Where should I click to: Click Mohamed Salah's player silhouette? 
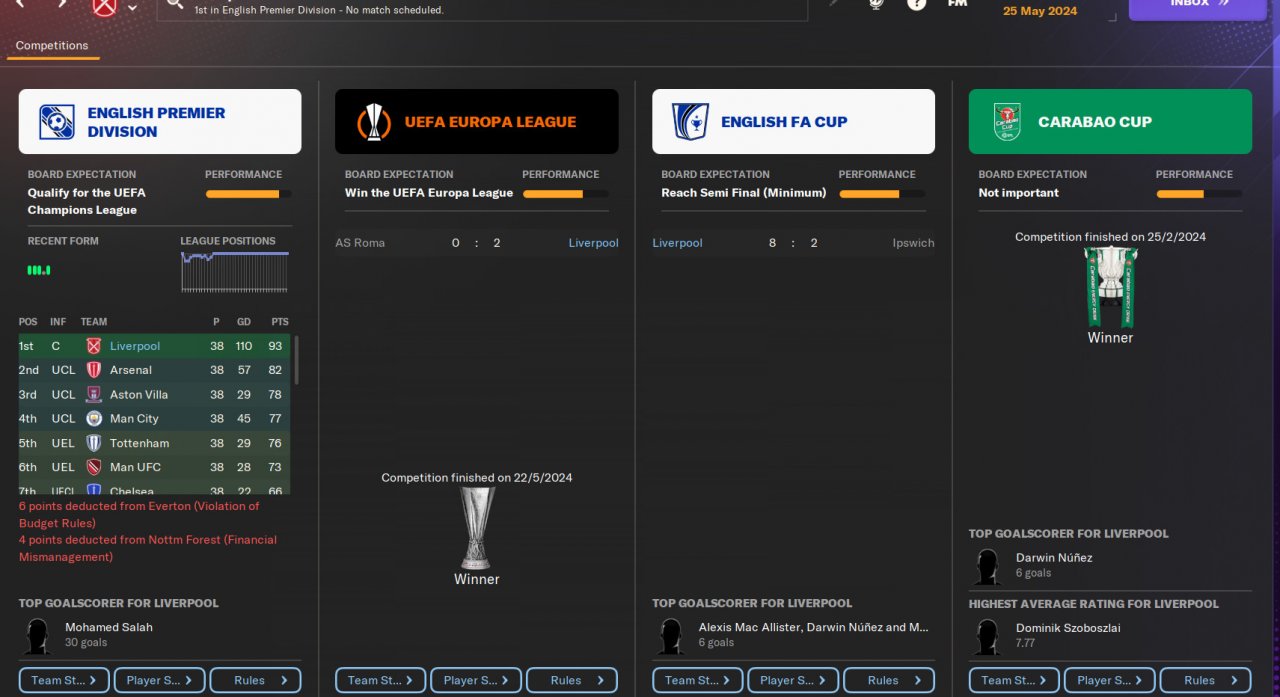pyautogui.click(x=38, y=636)
